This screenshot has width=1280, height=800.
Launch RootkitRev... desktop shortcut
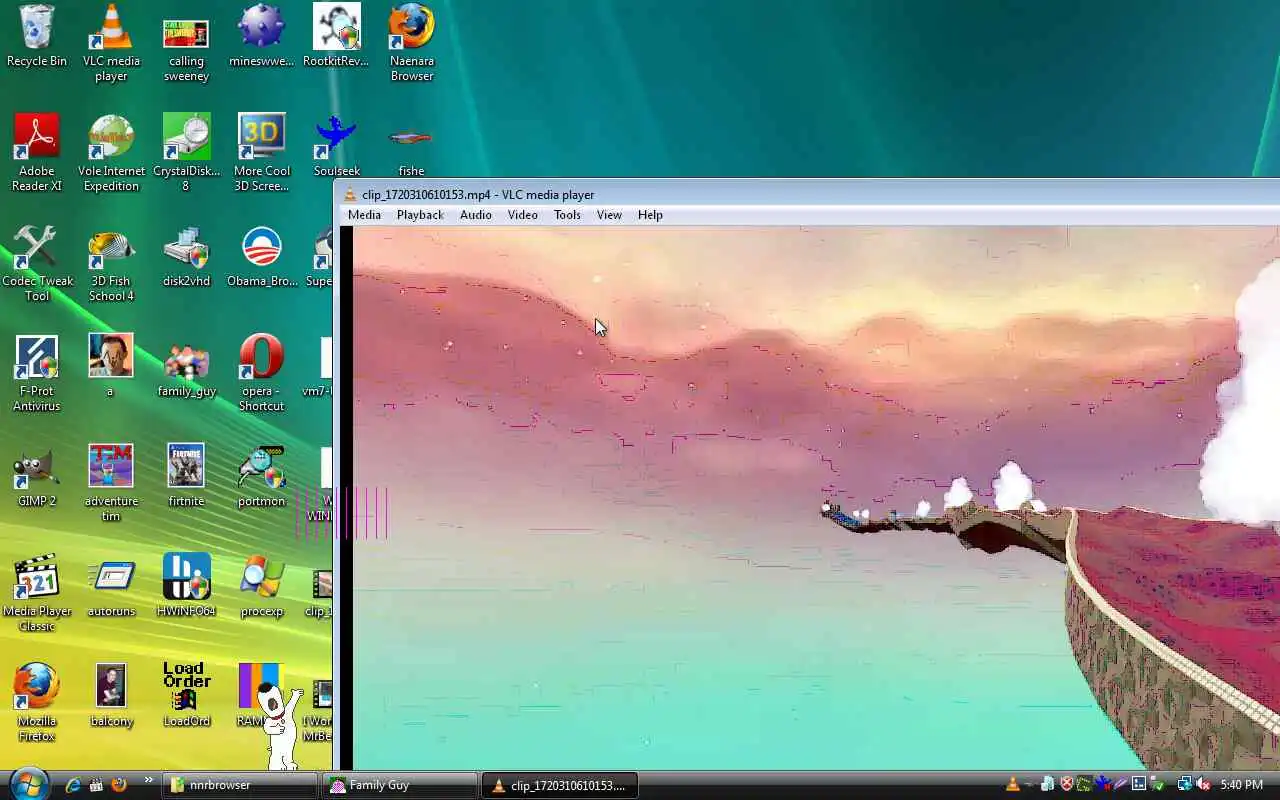336,37
